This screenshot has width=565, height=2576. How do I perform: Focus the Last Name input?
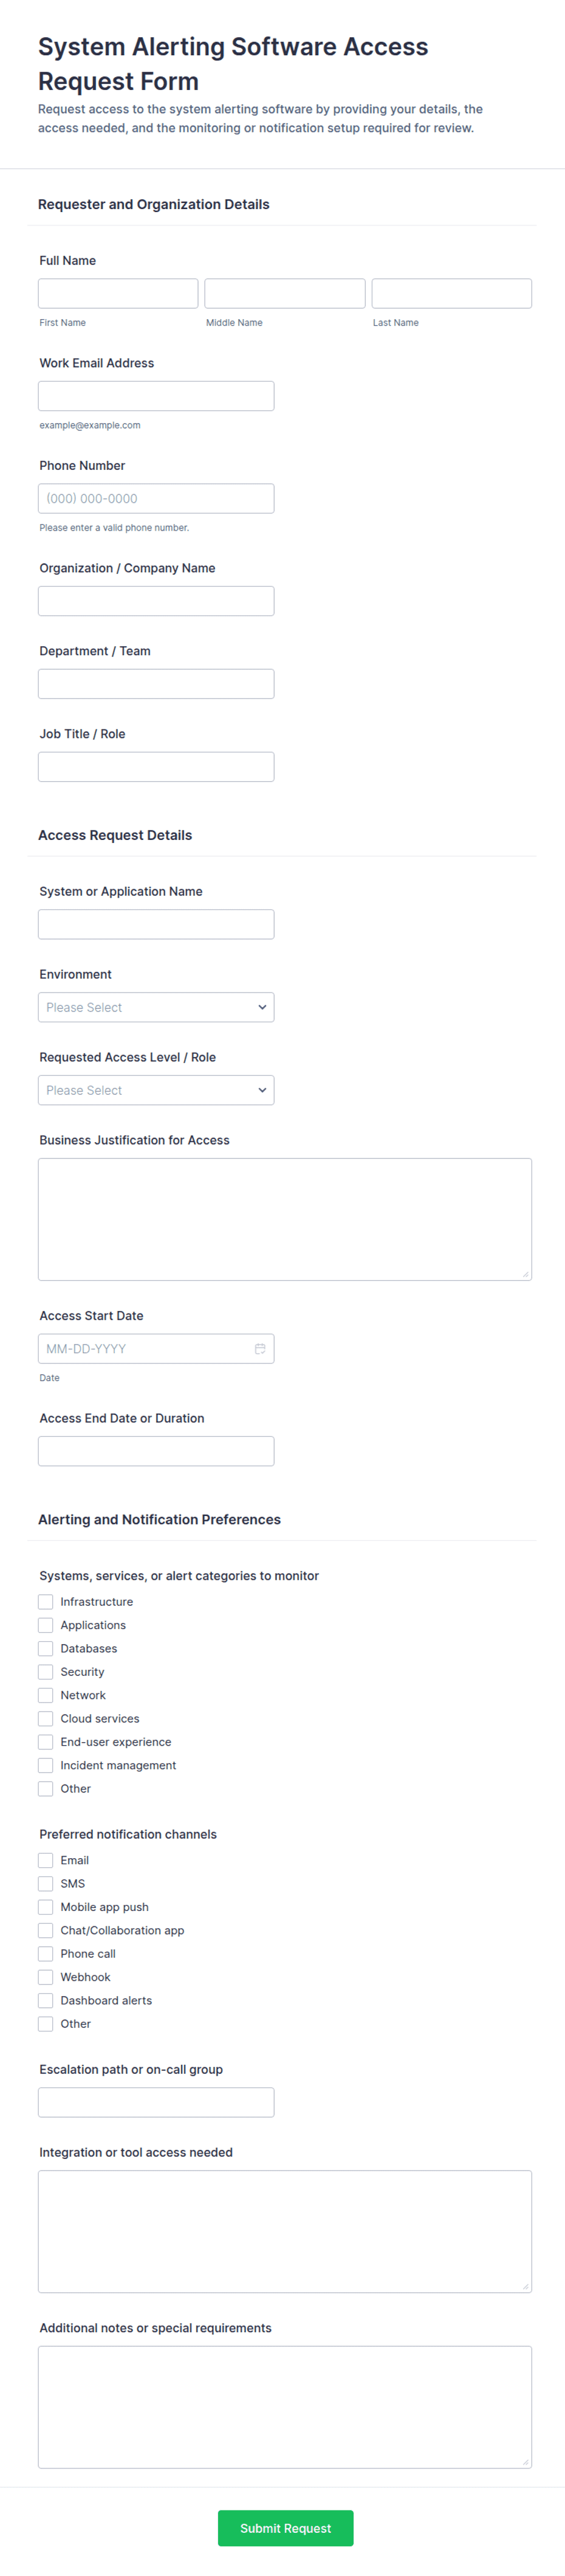tap(451, 293)
